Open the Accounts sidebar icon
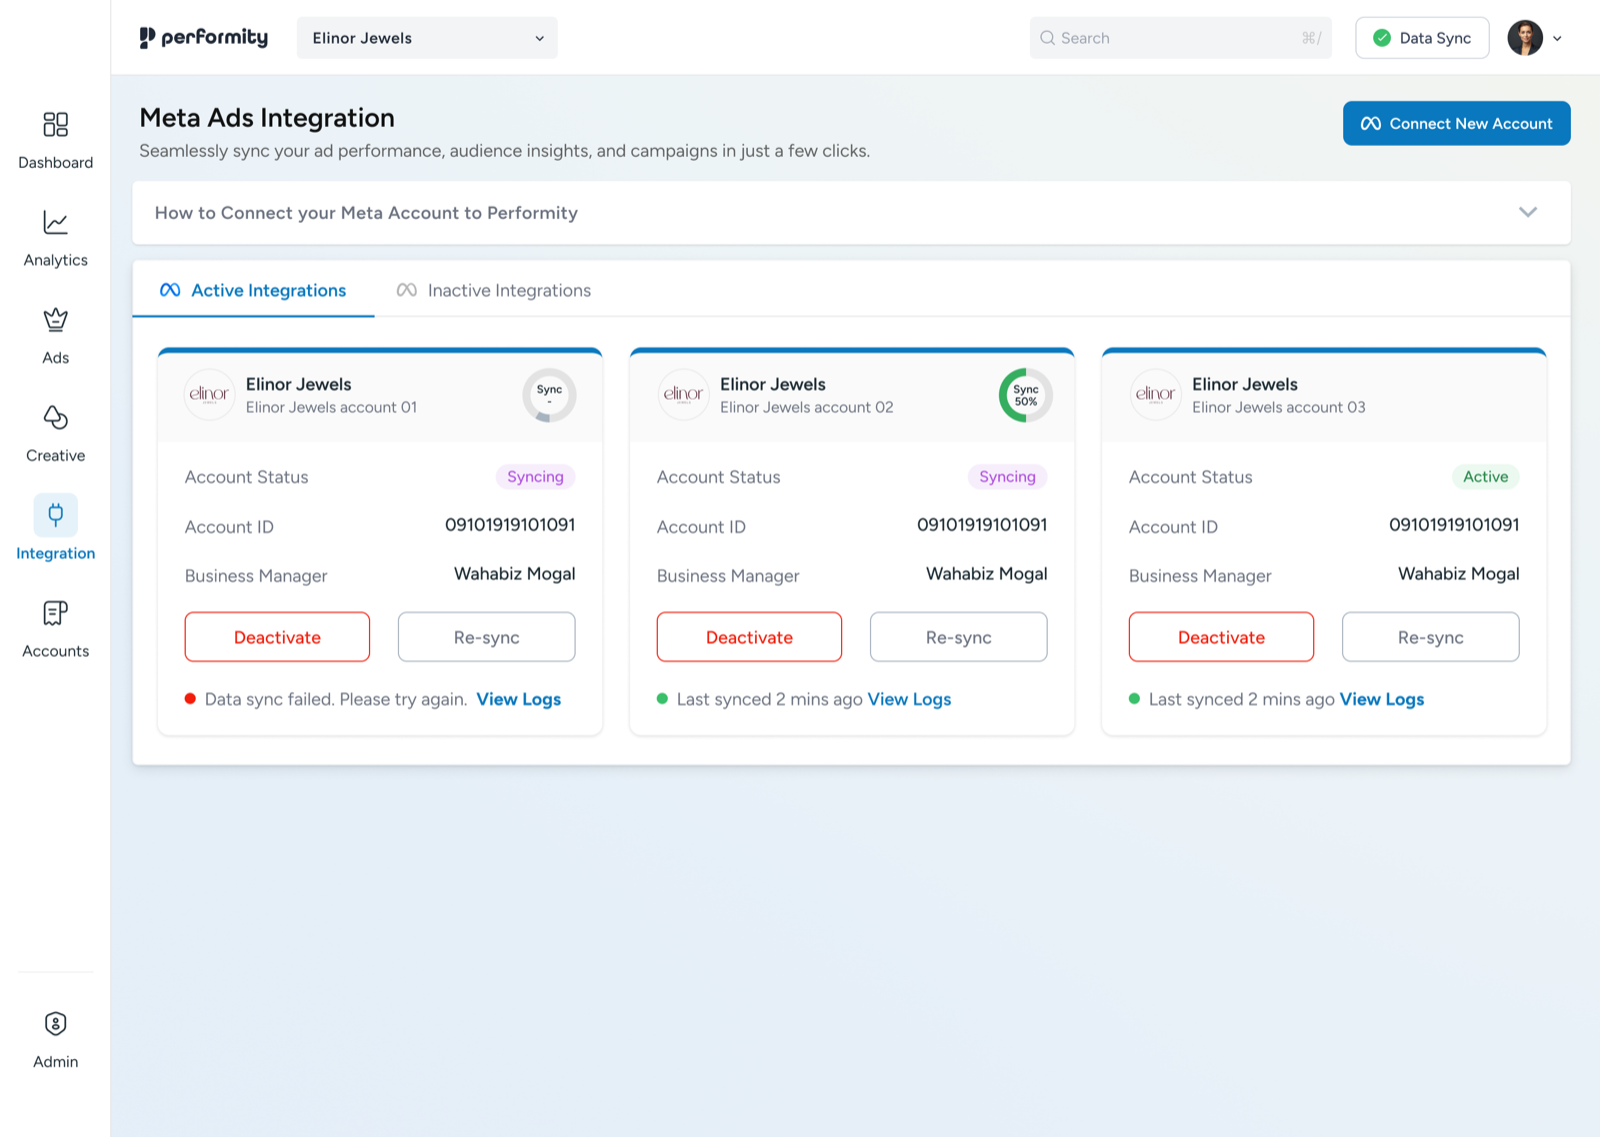Viewport: 1600px width, 1137px height. (55, 613)
